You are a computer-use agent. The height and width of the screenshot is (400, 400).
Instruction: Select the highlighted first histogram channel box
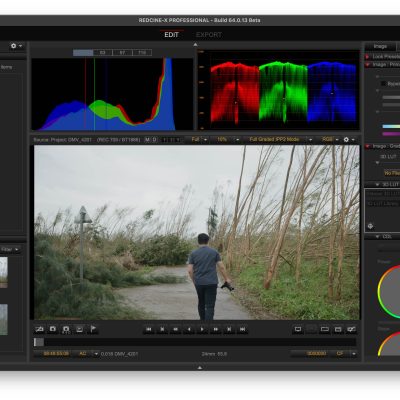pos(83,53)
